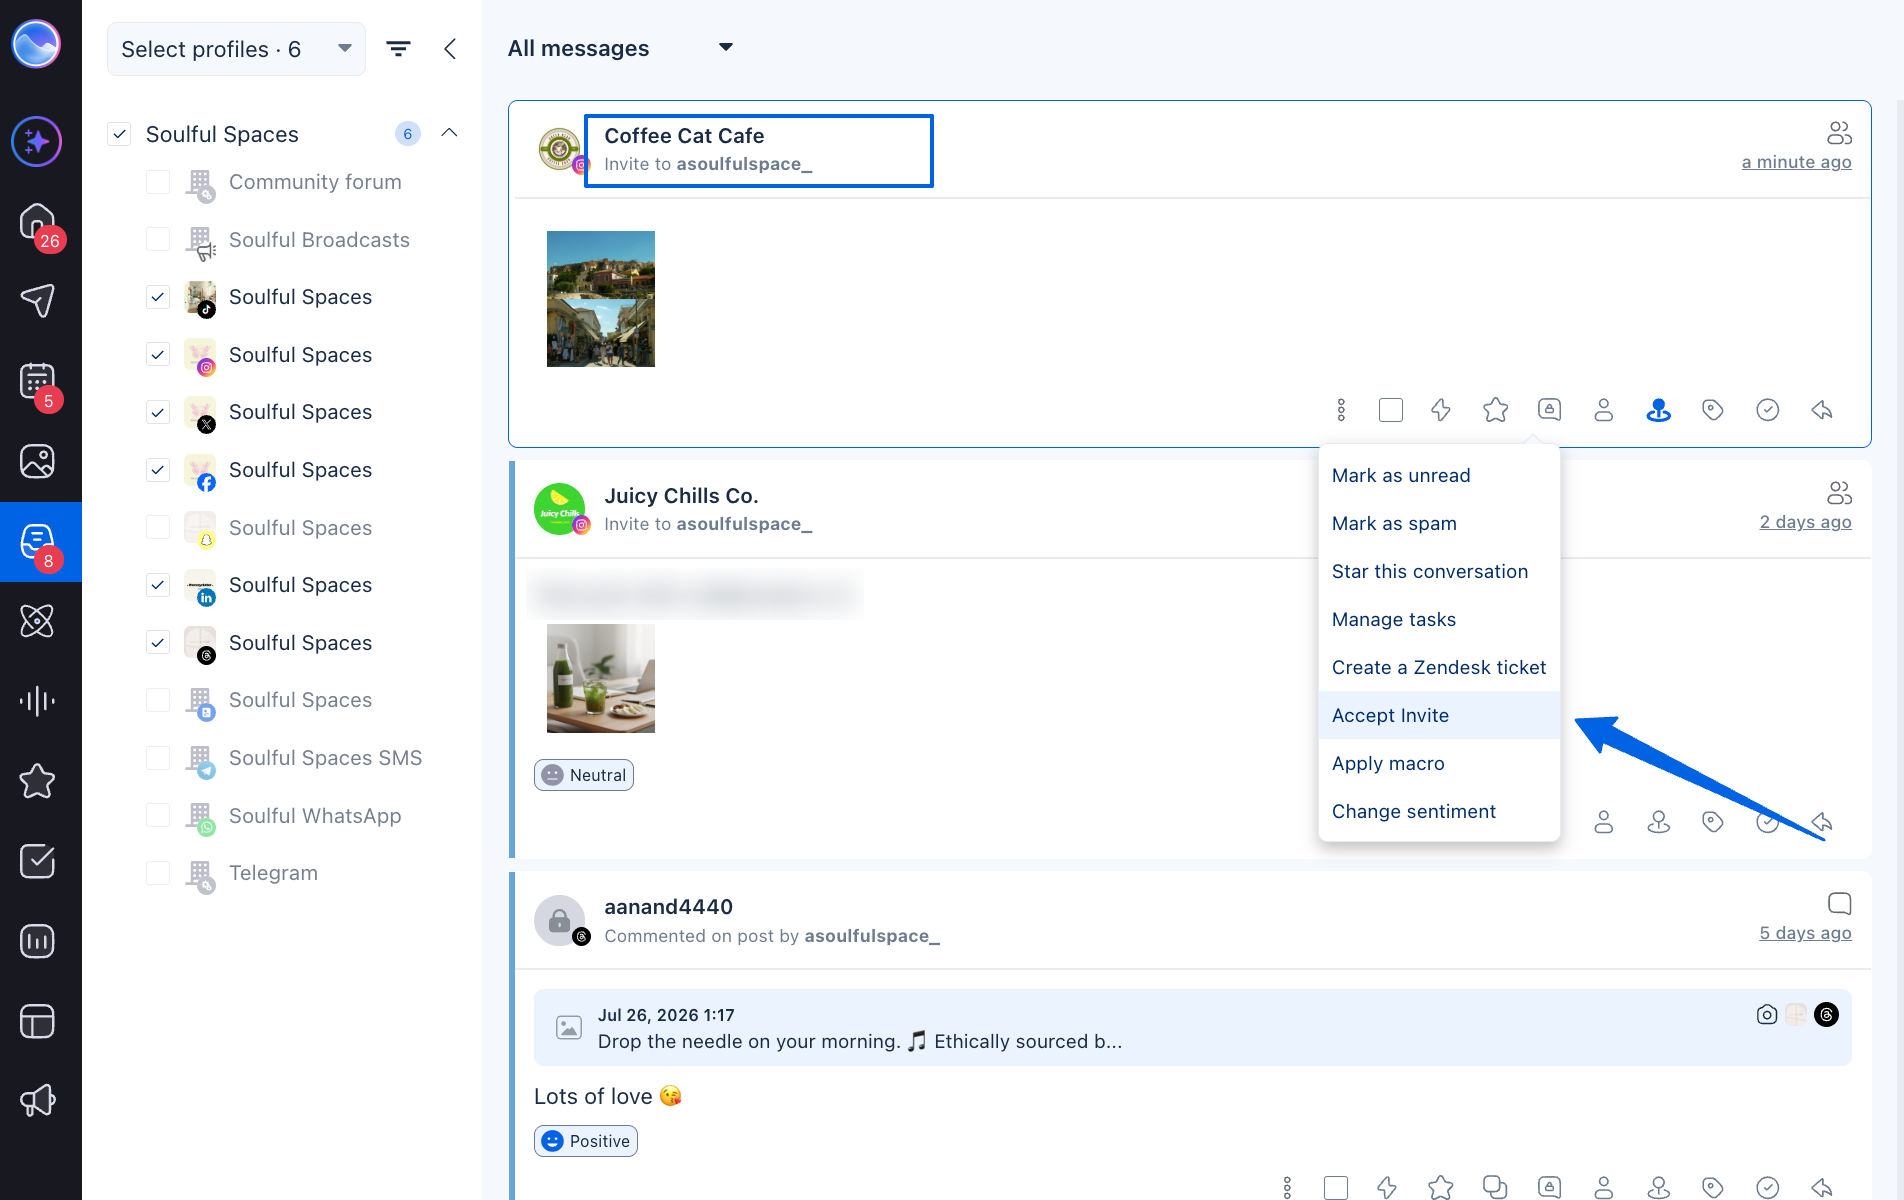The width and height of the screenshot is (1904, 1200).
Task: Star the Coffee Cat Cafe conversation
Action: click(x=1495, y=410)
